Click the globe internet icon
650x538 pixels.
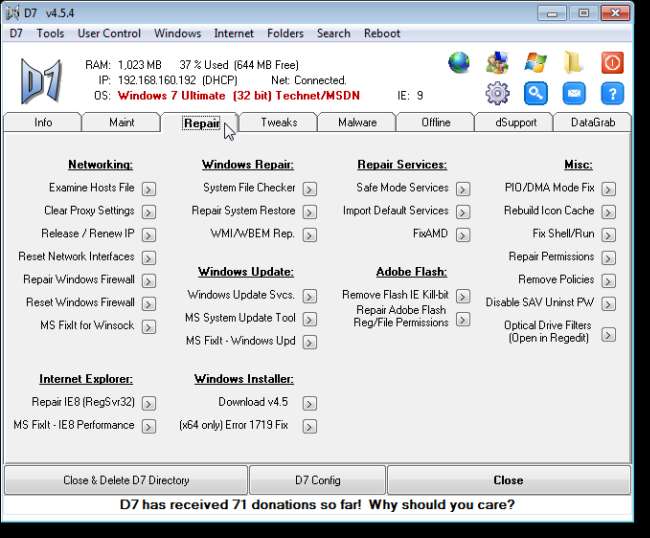tap(459, 63)
